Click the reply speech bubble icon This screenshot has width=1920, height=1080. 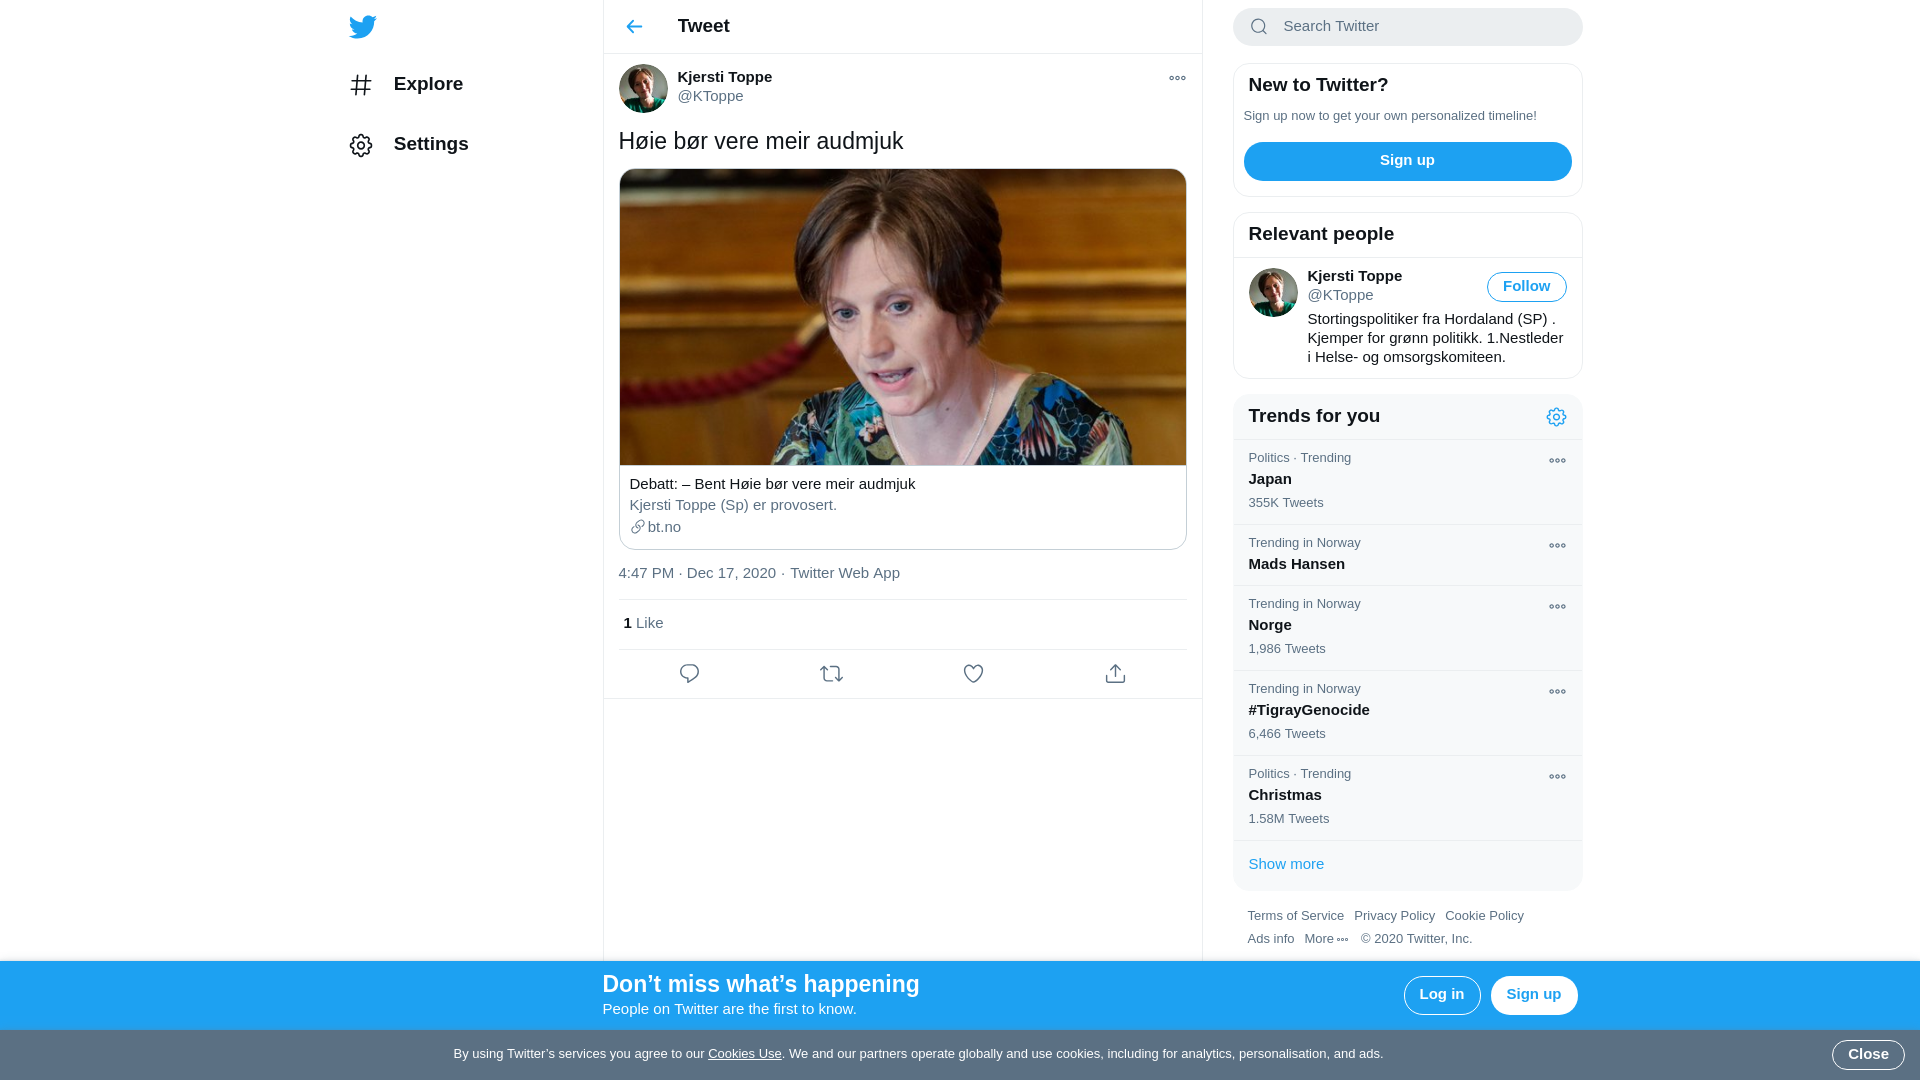(689, 674)
